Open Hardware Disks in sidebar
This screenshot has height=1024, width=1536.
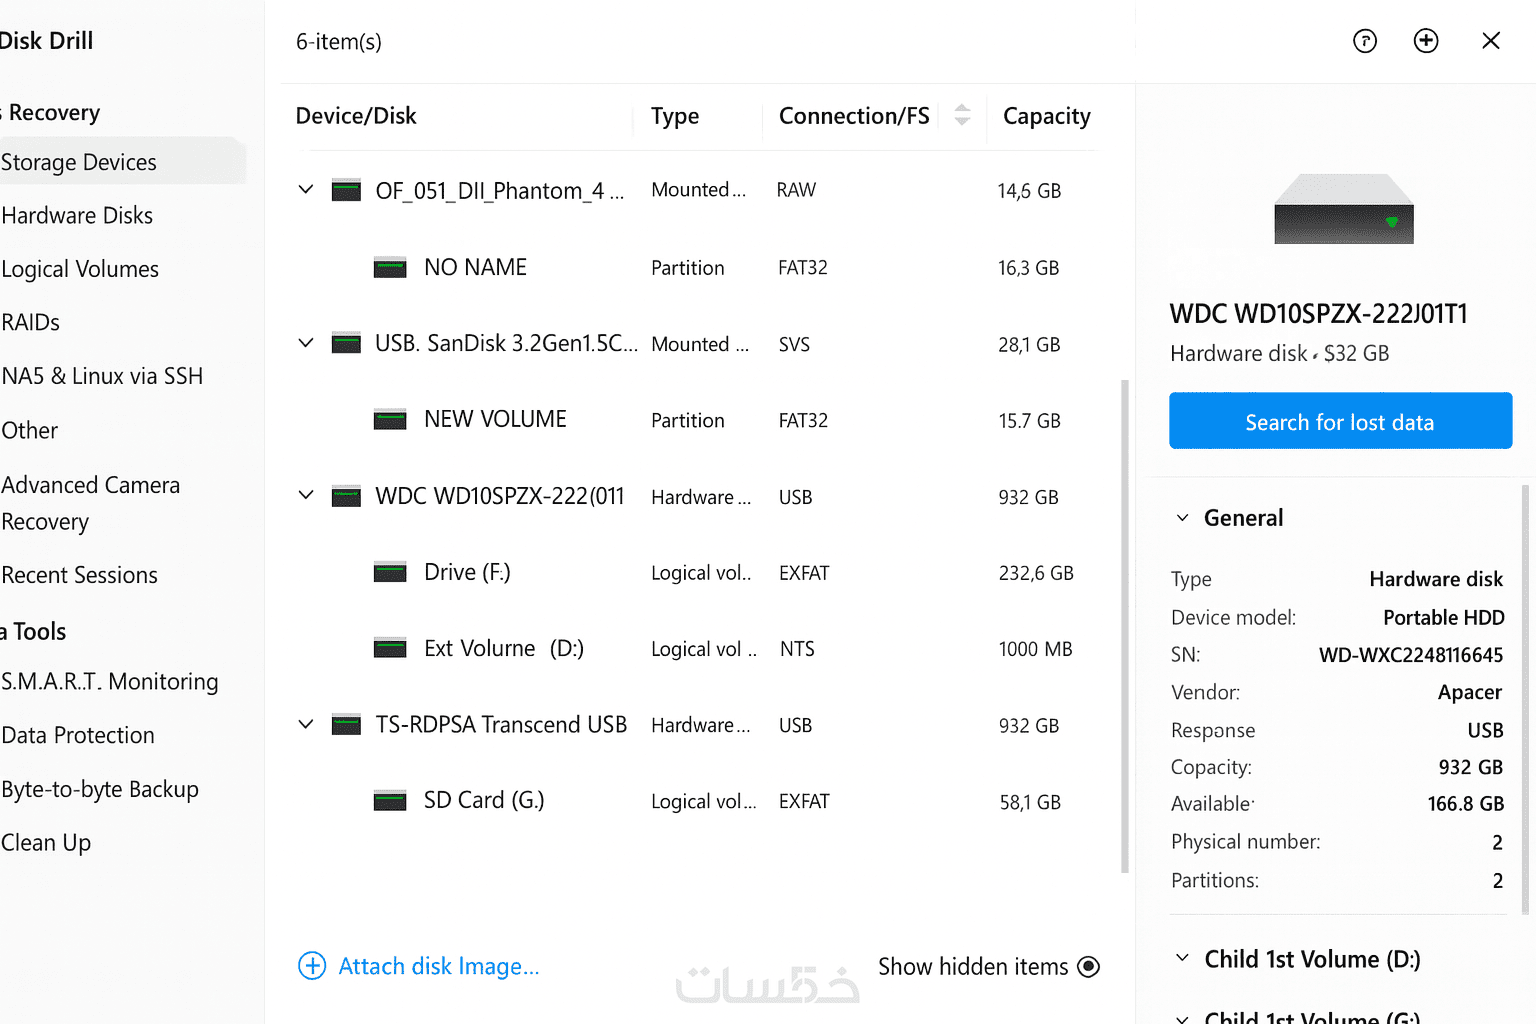click(77, 215)
